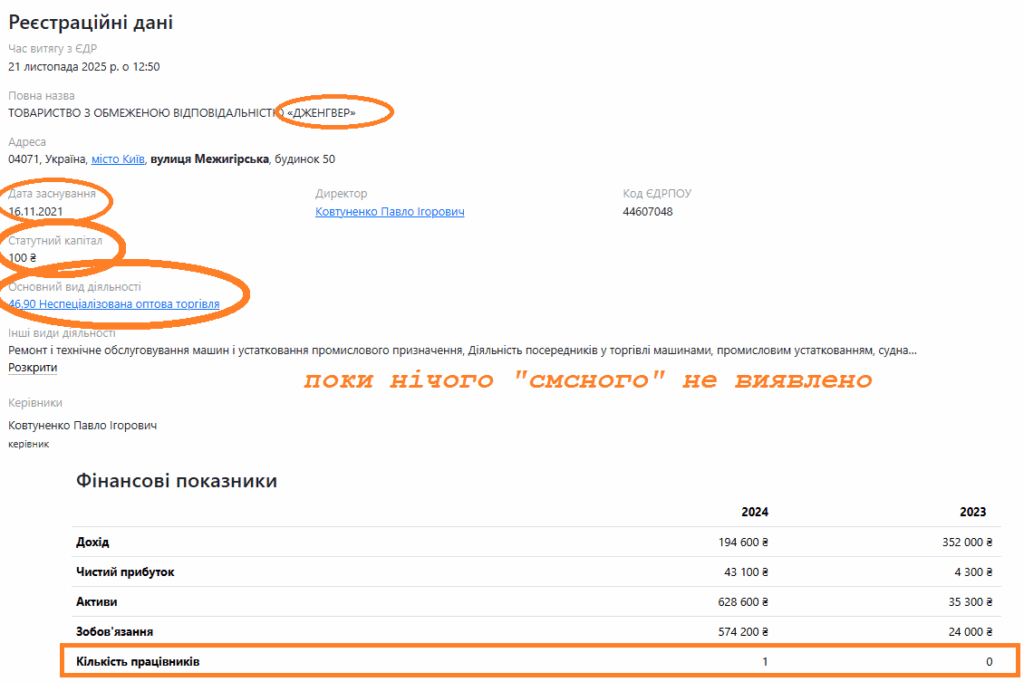Open director Ковтуненко Павло Ігорович link

coord(389,212)
